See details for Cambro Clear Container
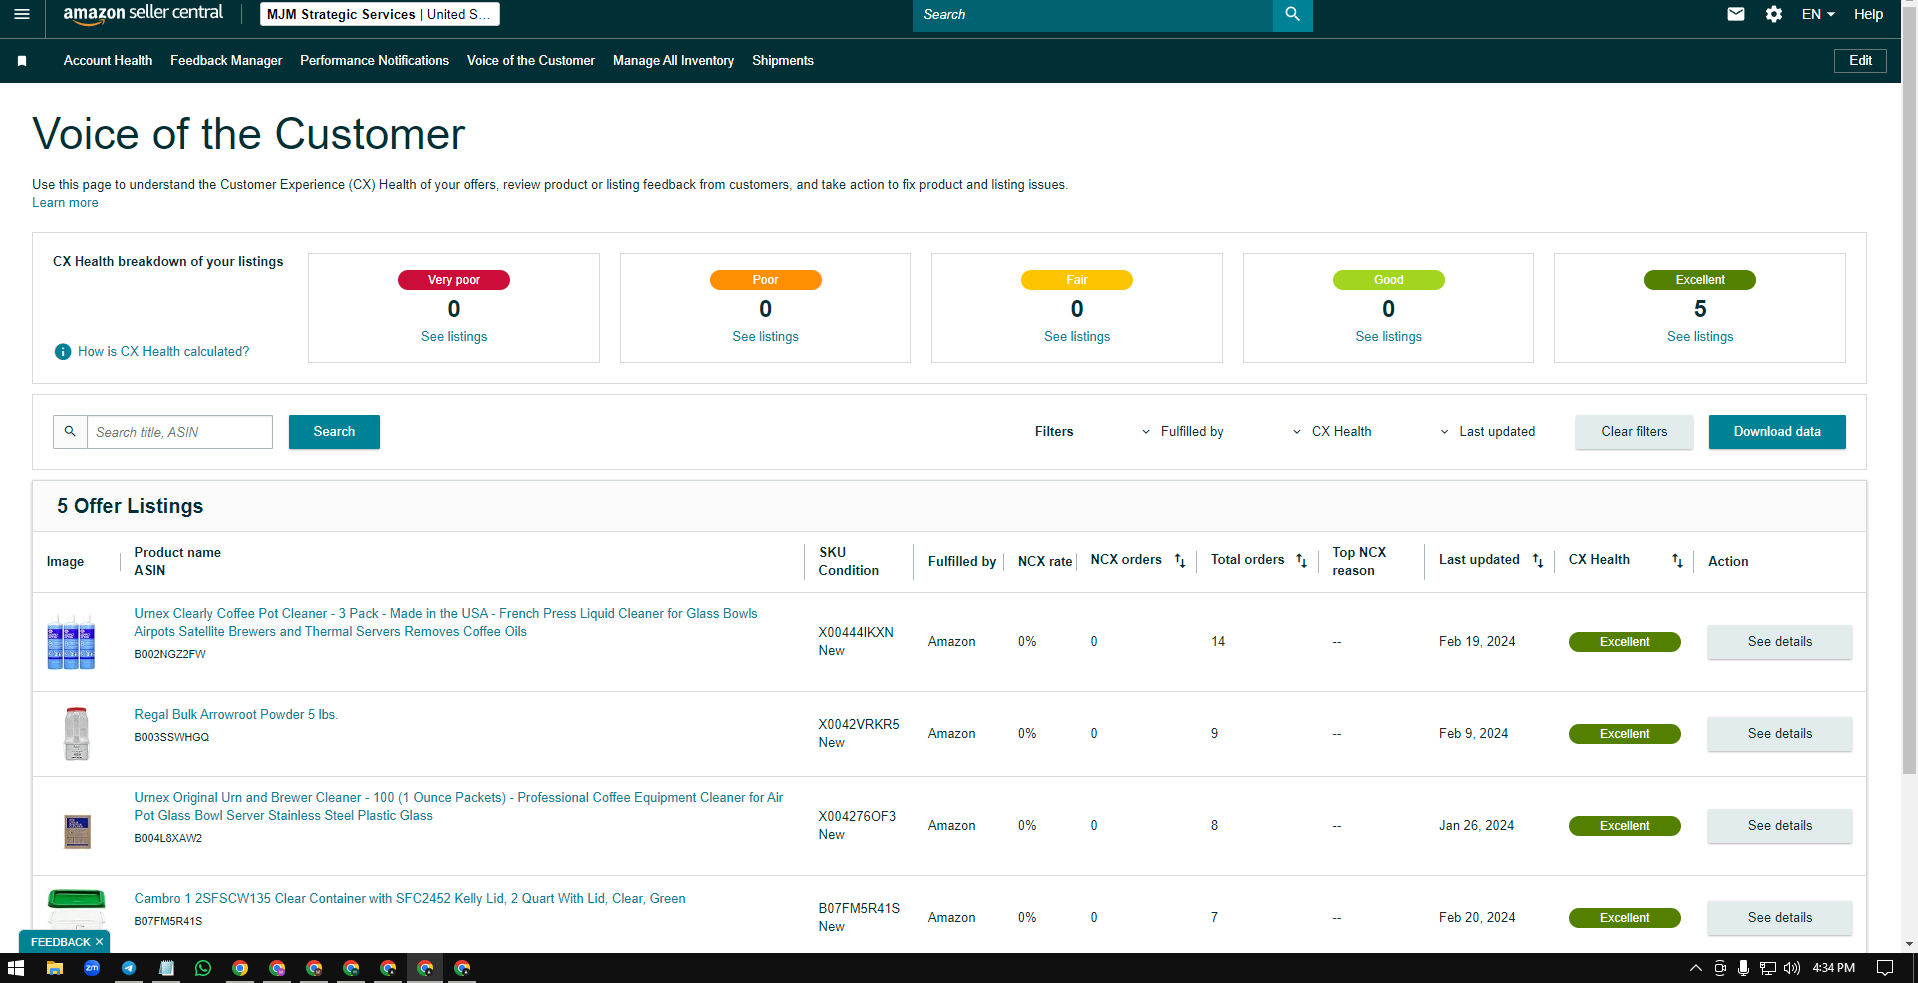Image resolution: width=1918 pixels, height=983 pixels. click(x=1779, y=918)
